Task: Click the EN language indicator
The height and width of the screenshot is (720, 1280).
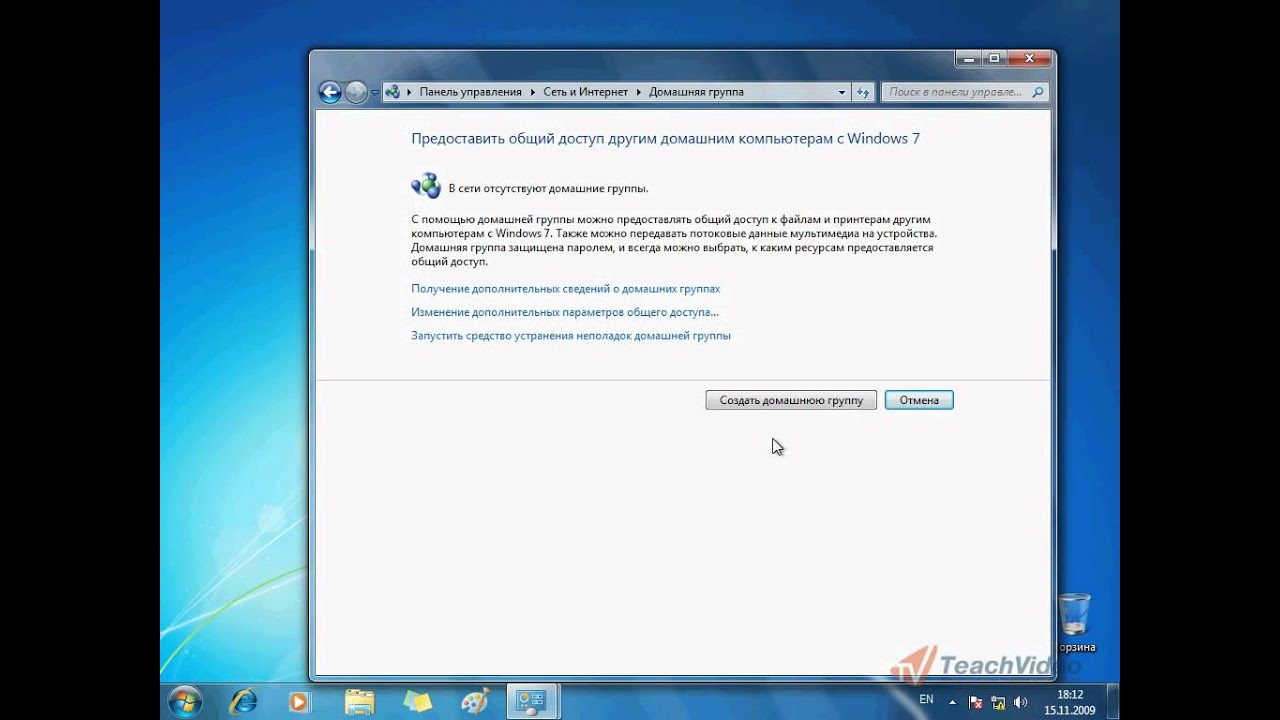Action: point(926,699)
